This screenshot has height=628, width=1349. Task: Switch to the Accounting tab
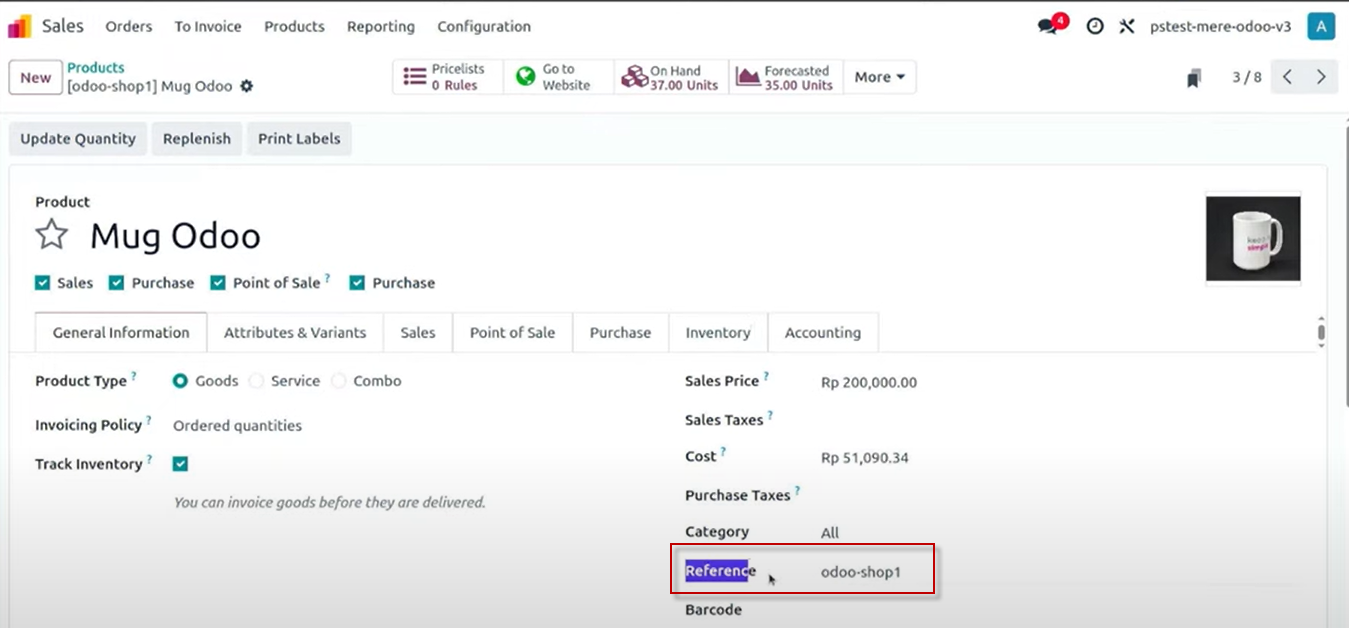(x=823, y=333)
